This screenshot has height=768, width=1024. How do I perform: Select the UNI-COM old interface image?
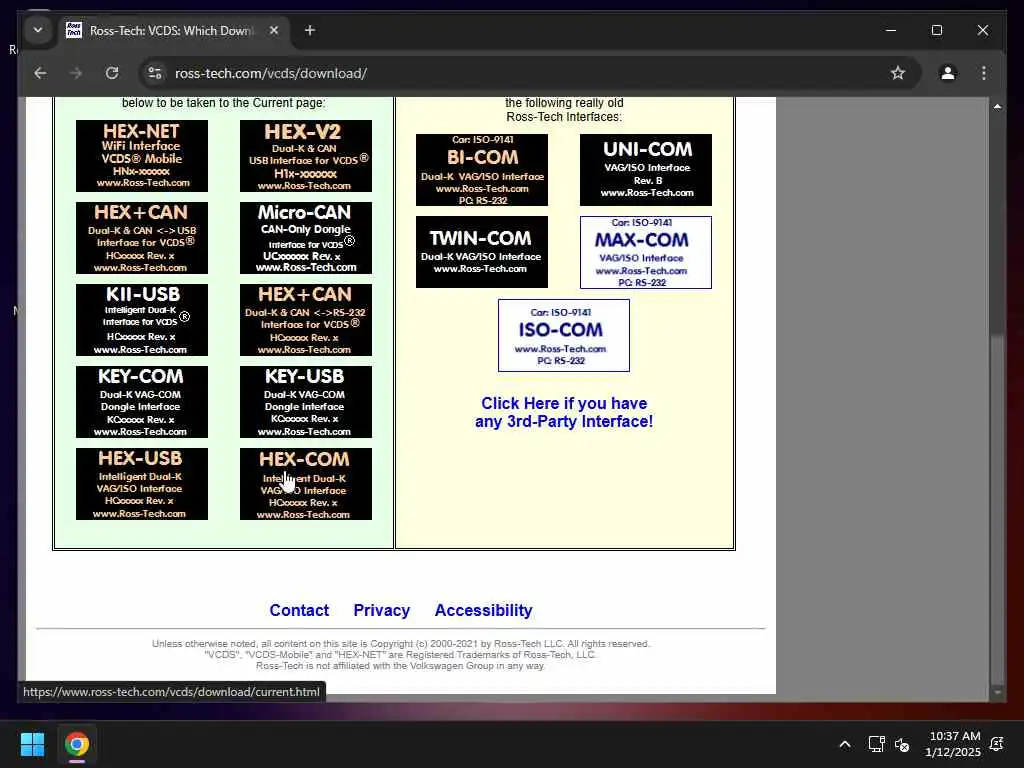pos(646,170)
